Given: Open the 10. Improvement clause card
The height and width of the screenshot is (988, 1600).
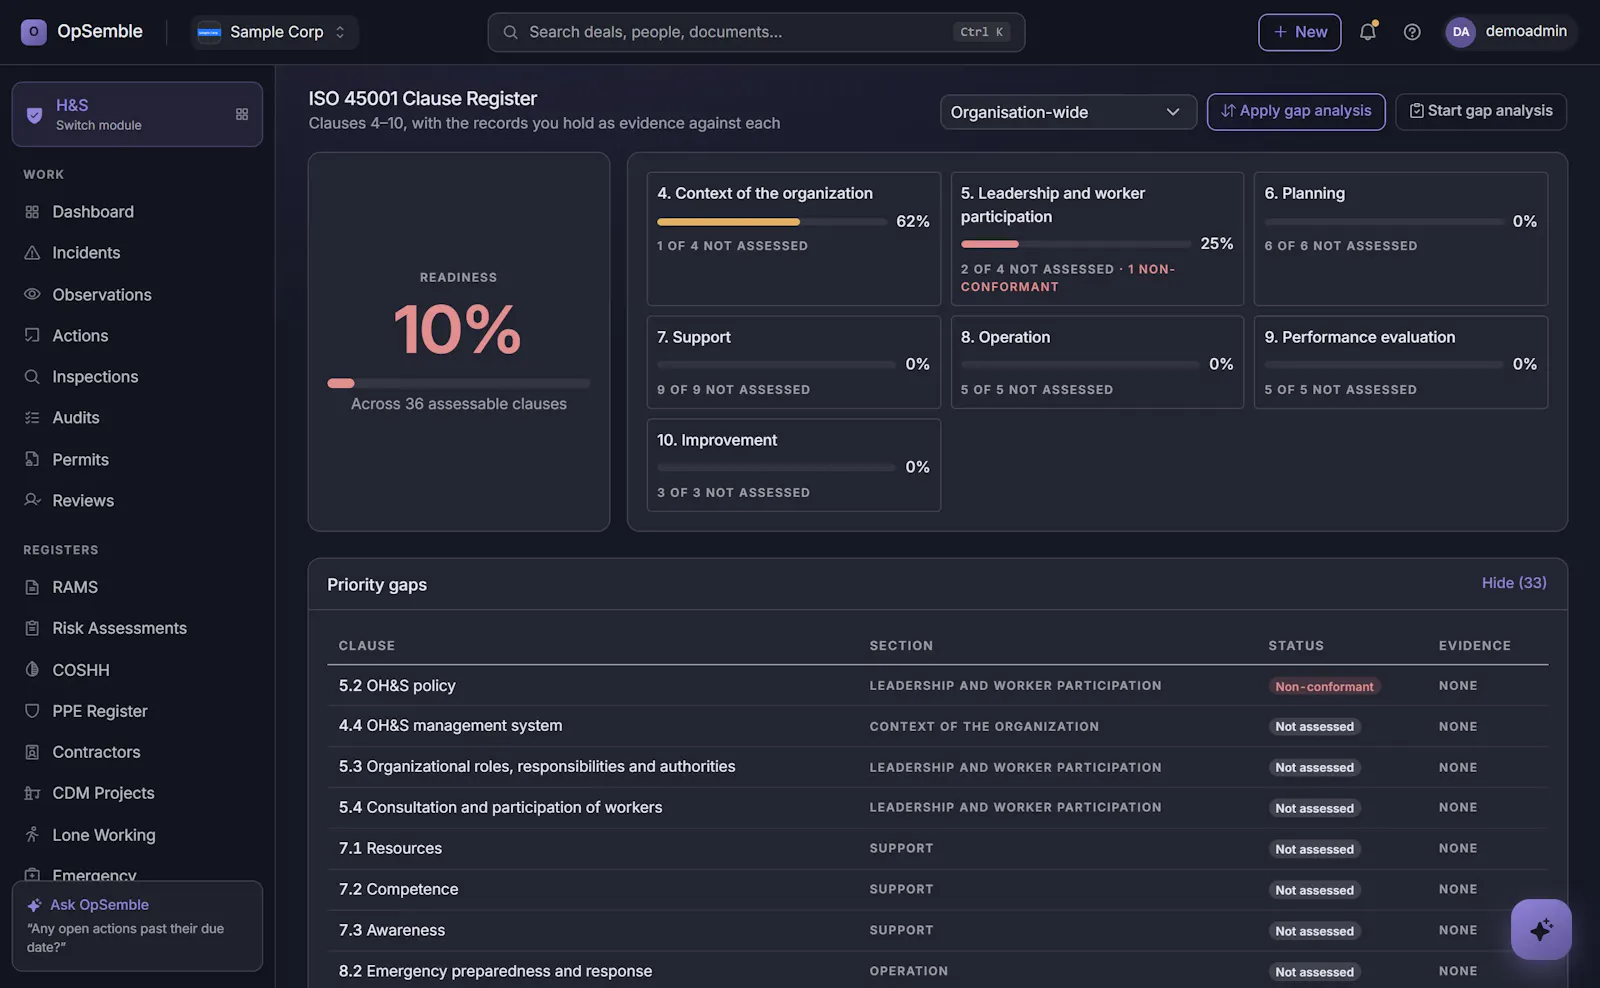Looking at the screenshot, I should [x=793, y=465].
